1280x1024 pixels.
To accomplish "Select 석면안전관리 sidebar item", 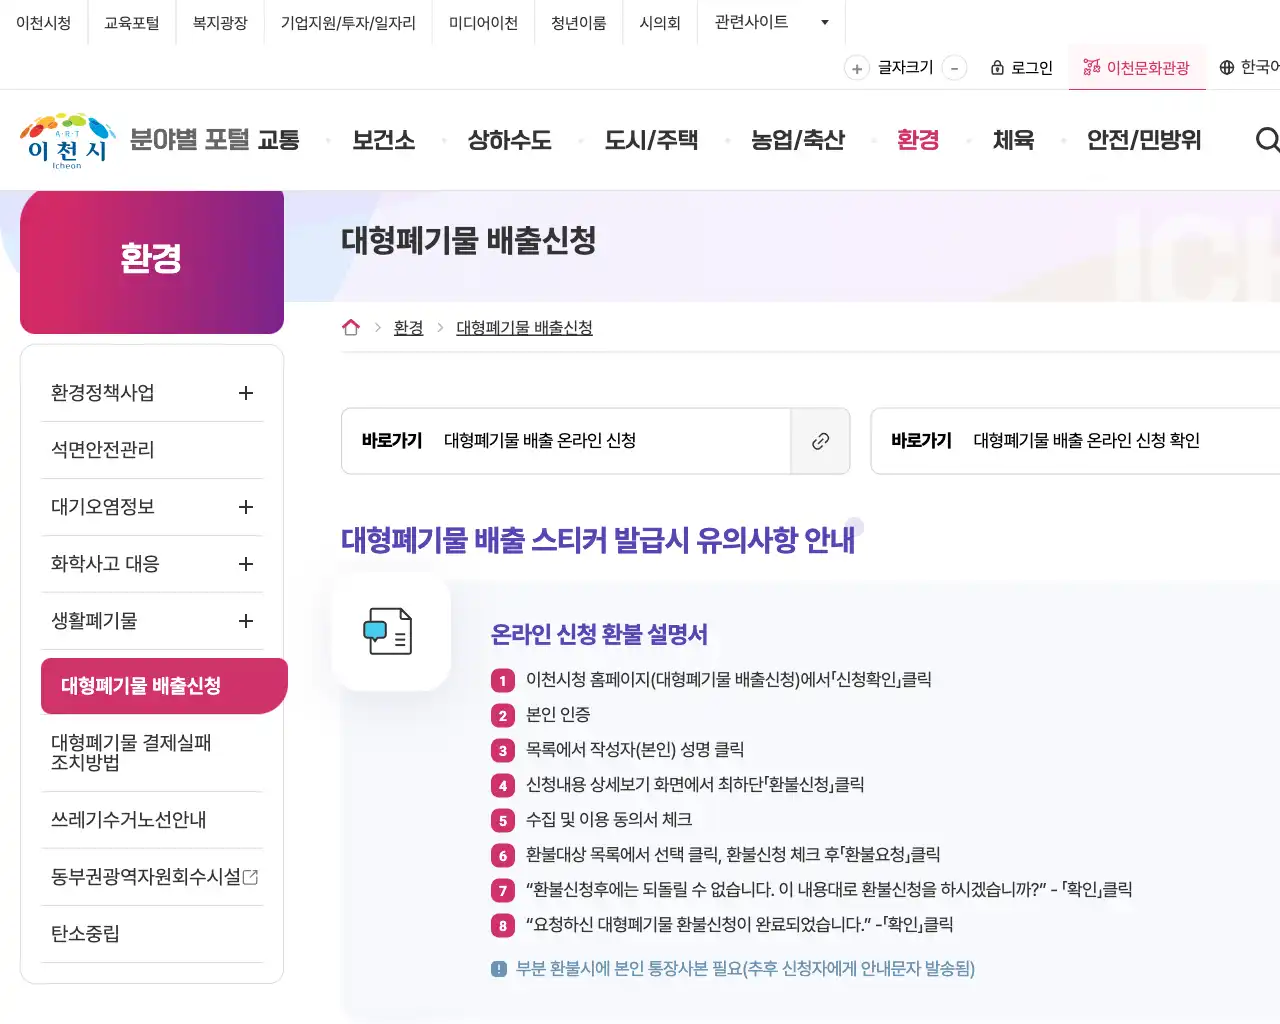I will [152, 450].
